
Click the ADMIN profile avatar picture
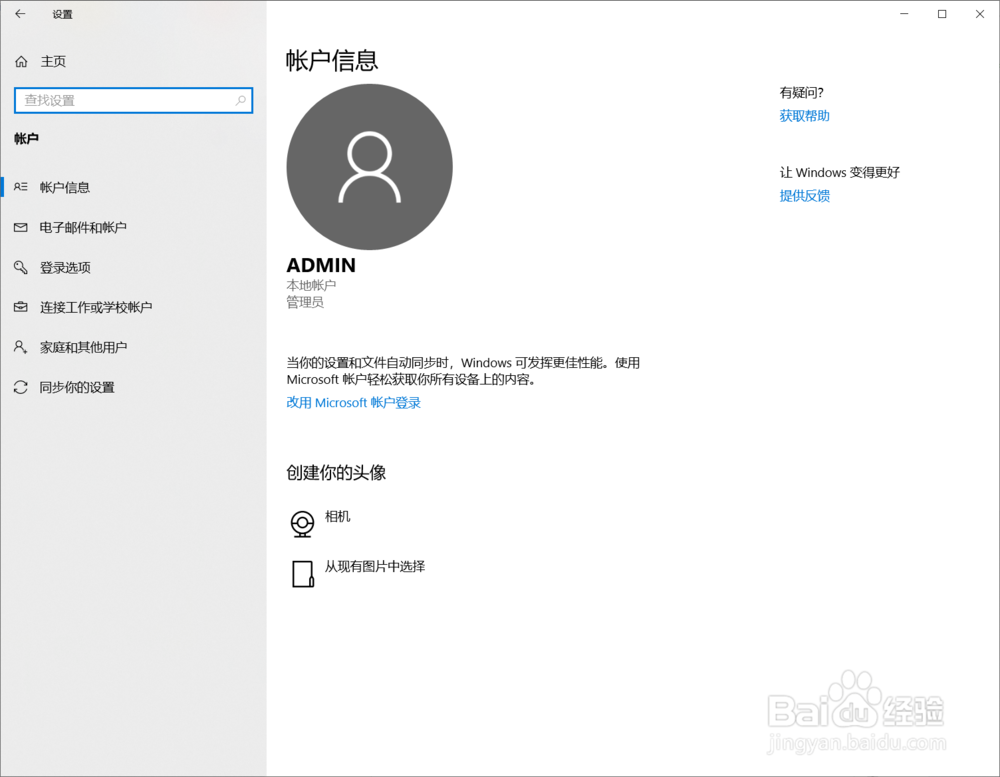point(369,167)
